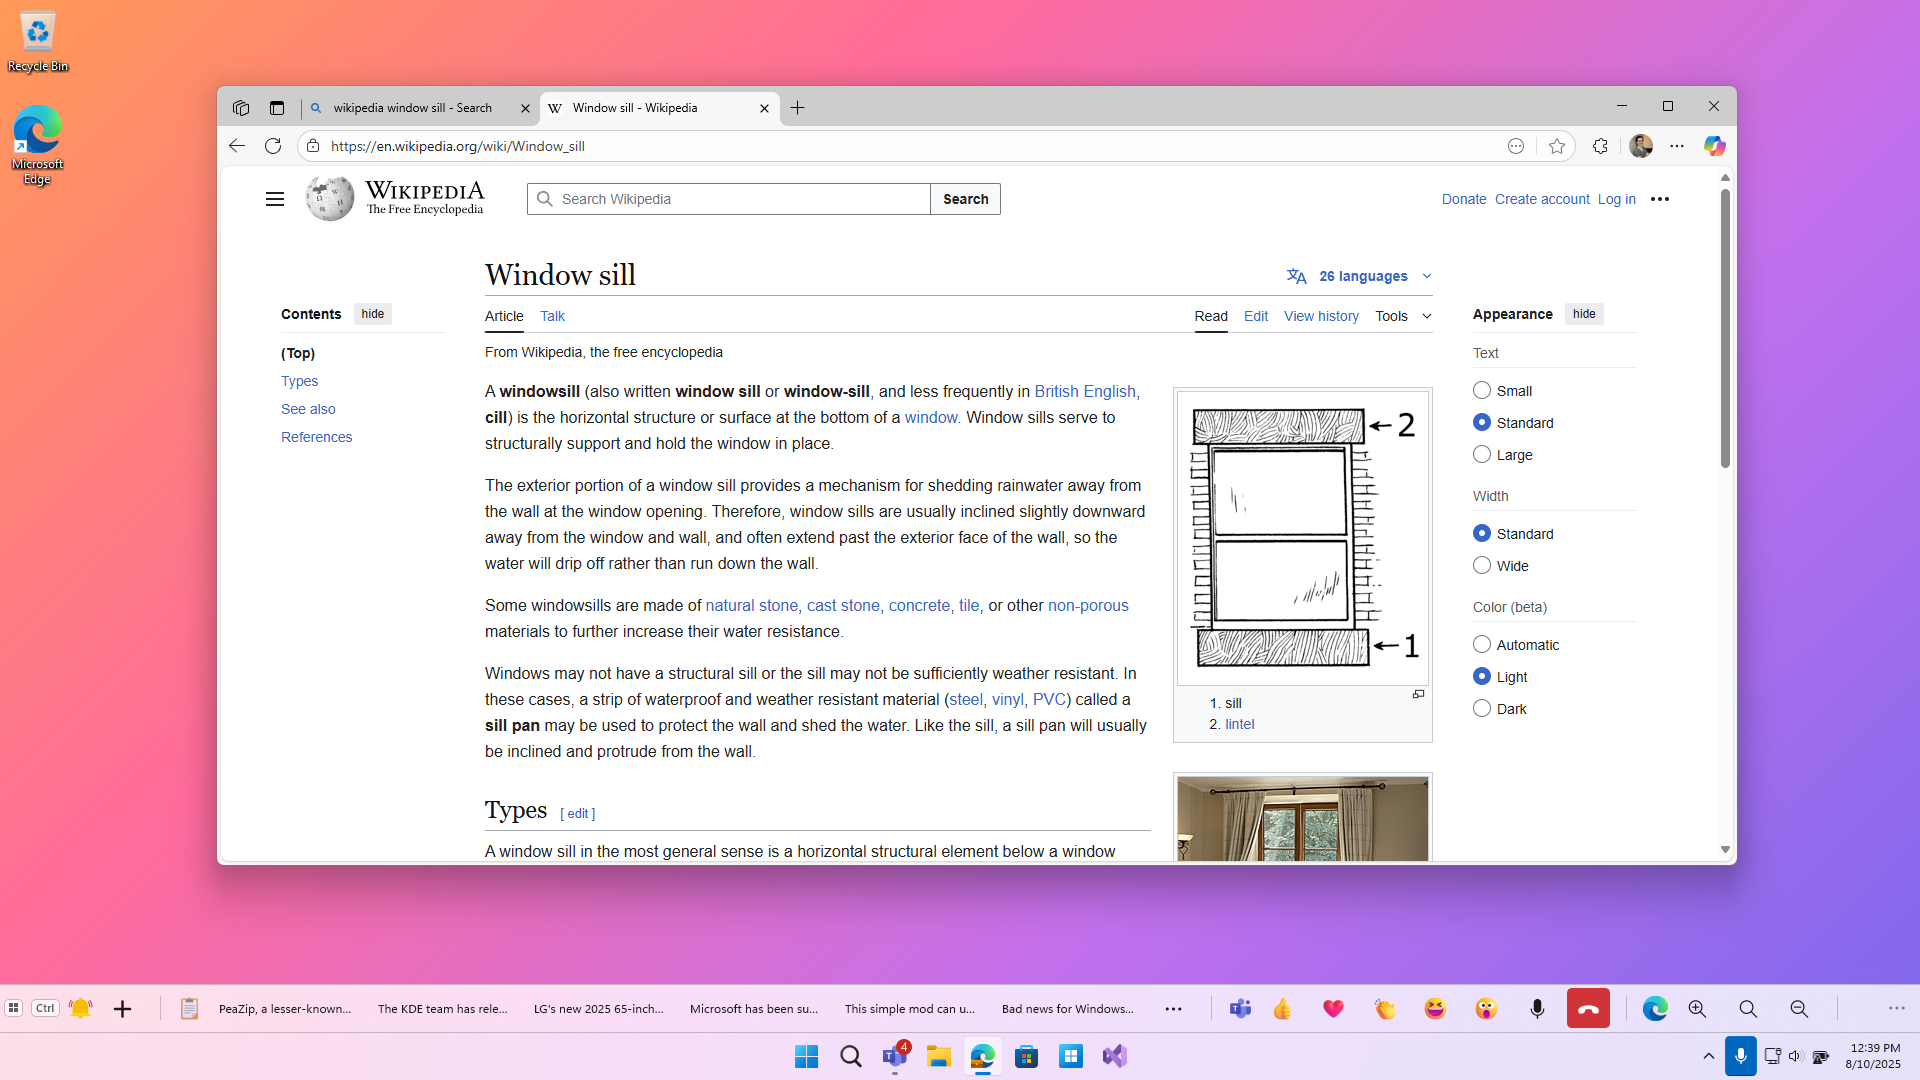1920x1080 pixels.
Task: Open browser settings via ellipsis menu
Action: pos(1677,146)
